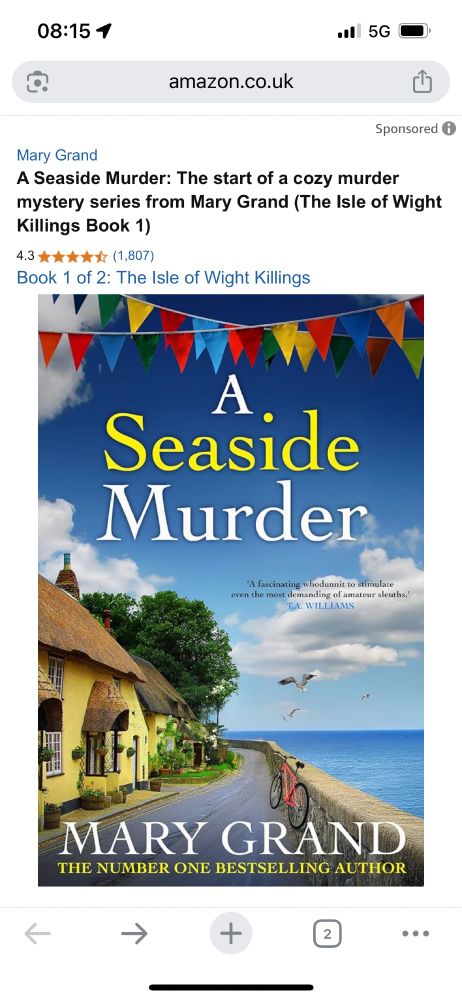View the 1,807 customer reviews

(133, 256)
